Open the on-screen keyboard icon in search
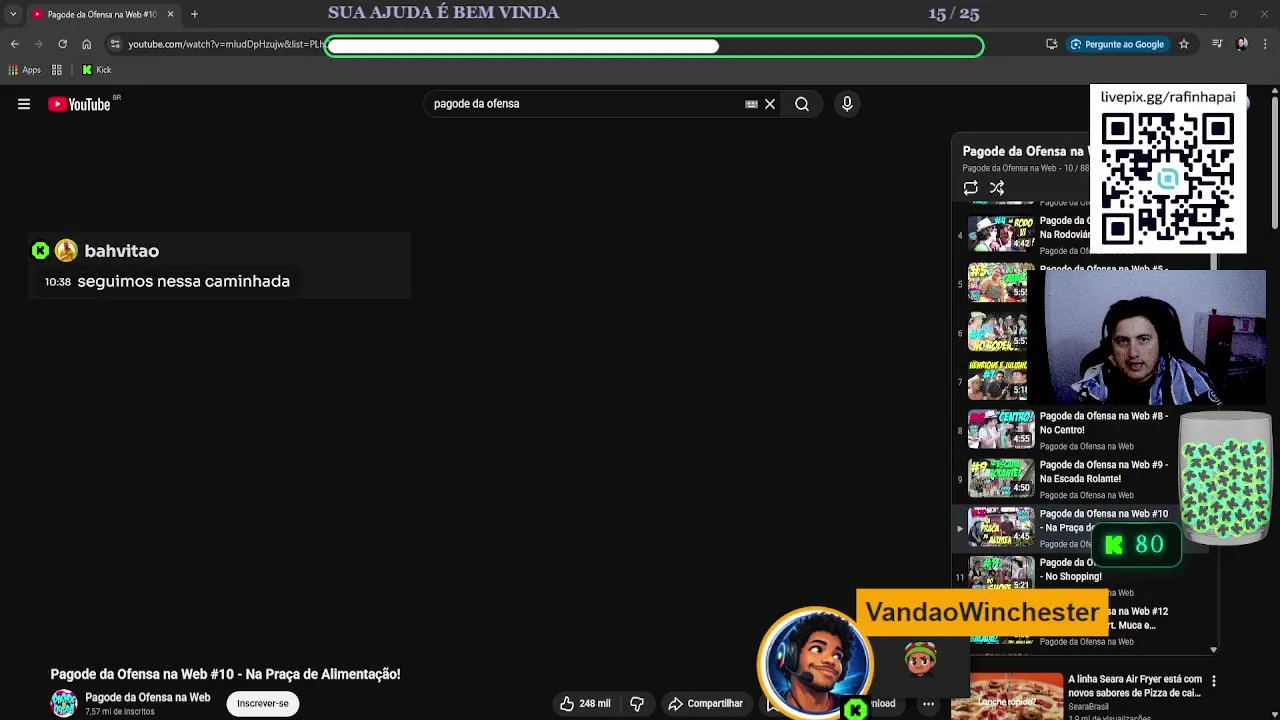This screenshot has height=720, width=1280. (751, 104)
